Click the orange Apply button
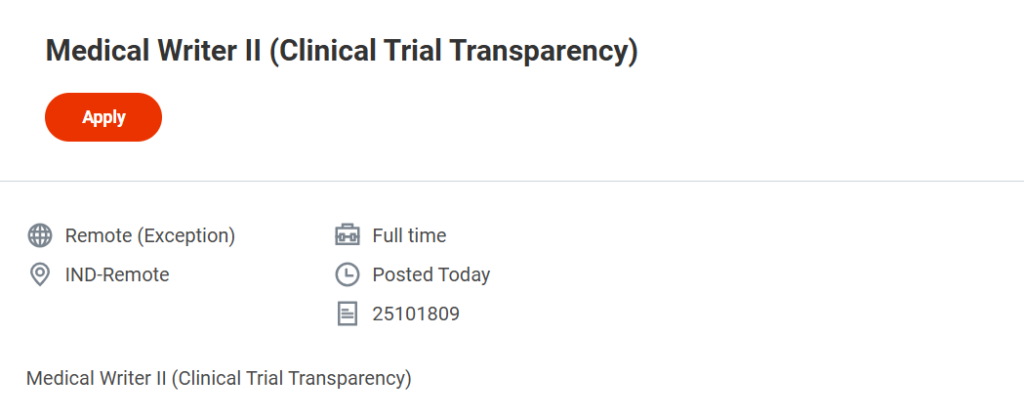Viewport: 1024px width, 419px height. coord(103,117)
